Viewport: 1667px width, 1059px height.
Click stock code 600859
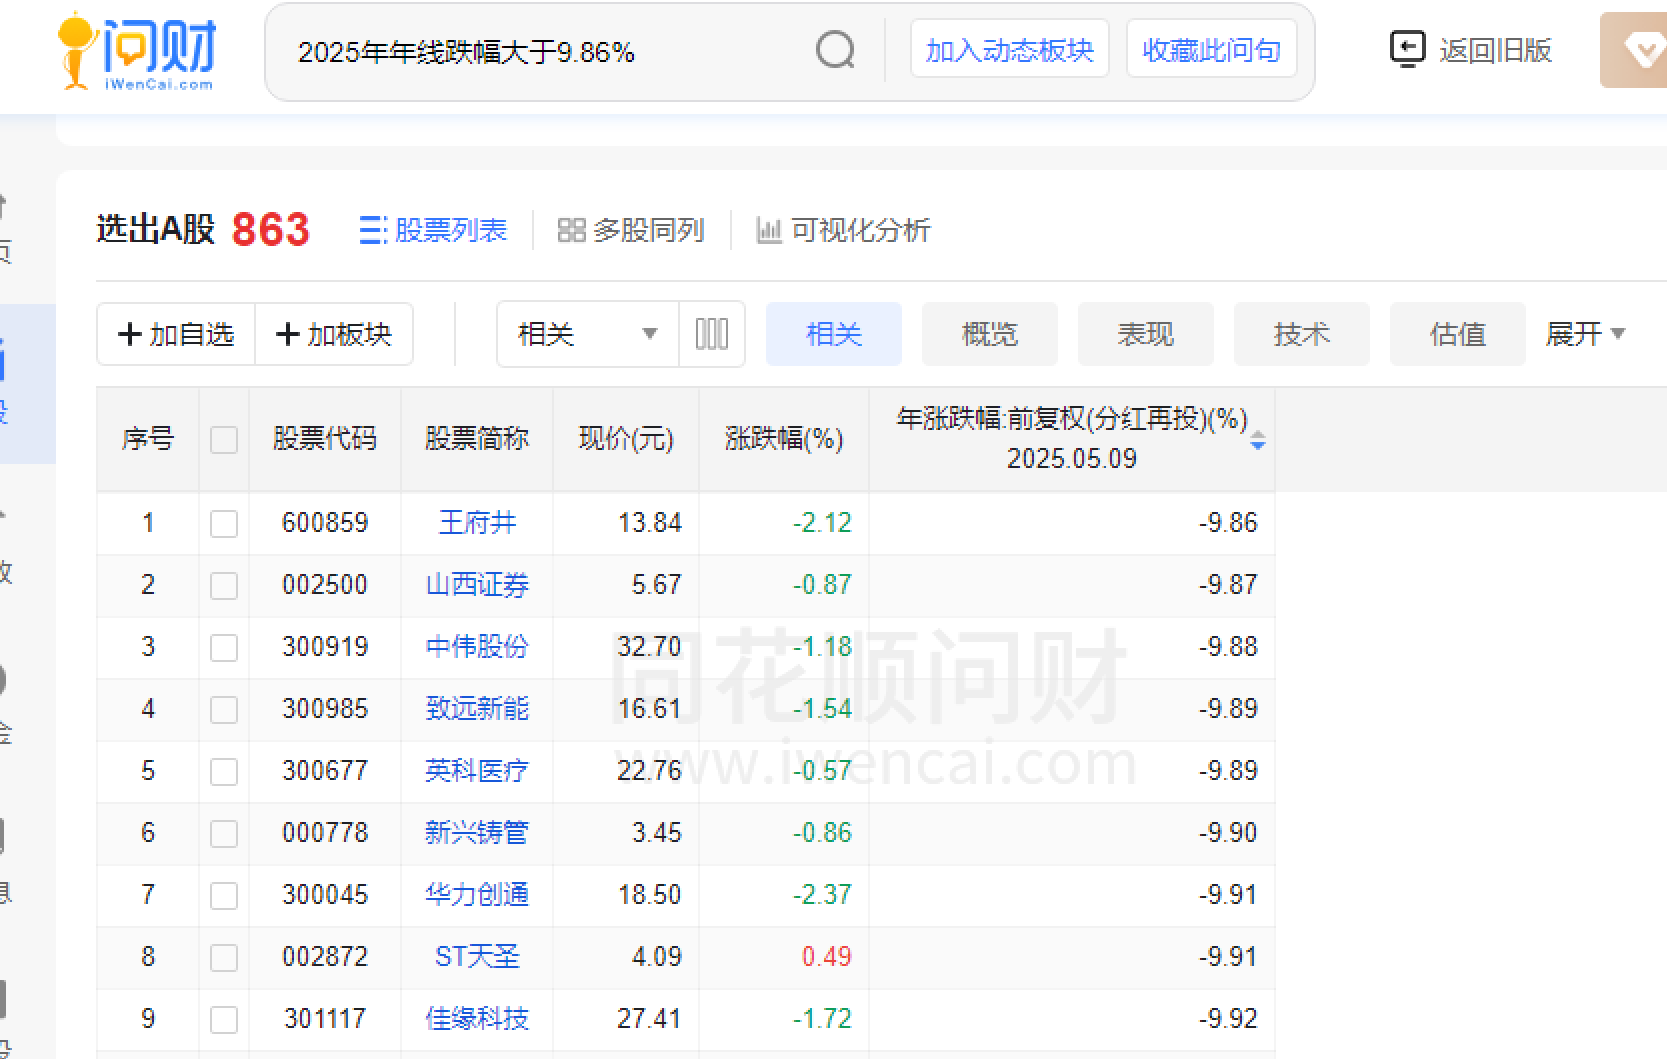[x=325, y=522]
